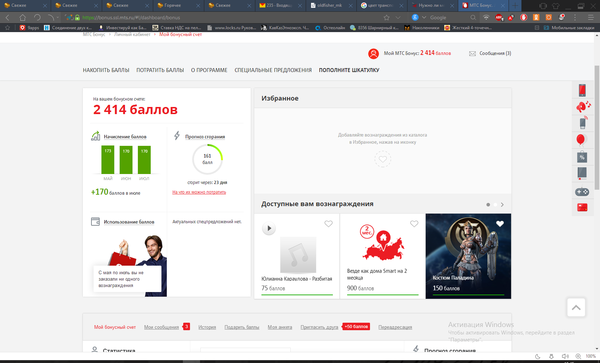Open the red balloon sidebar icon
Screen dimensions: 600x363
pyautogui.click(x=580, y=140)
